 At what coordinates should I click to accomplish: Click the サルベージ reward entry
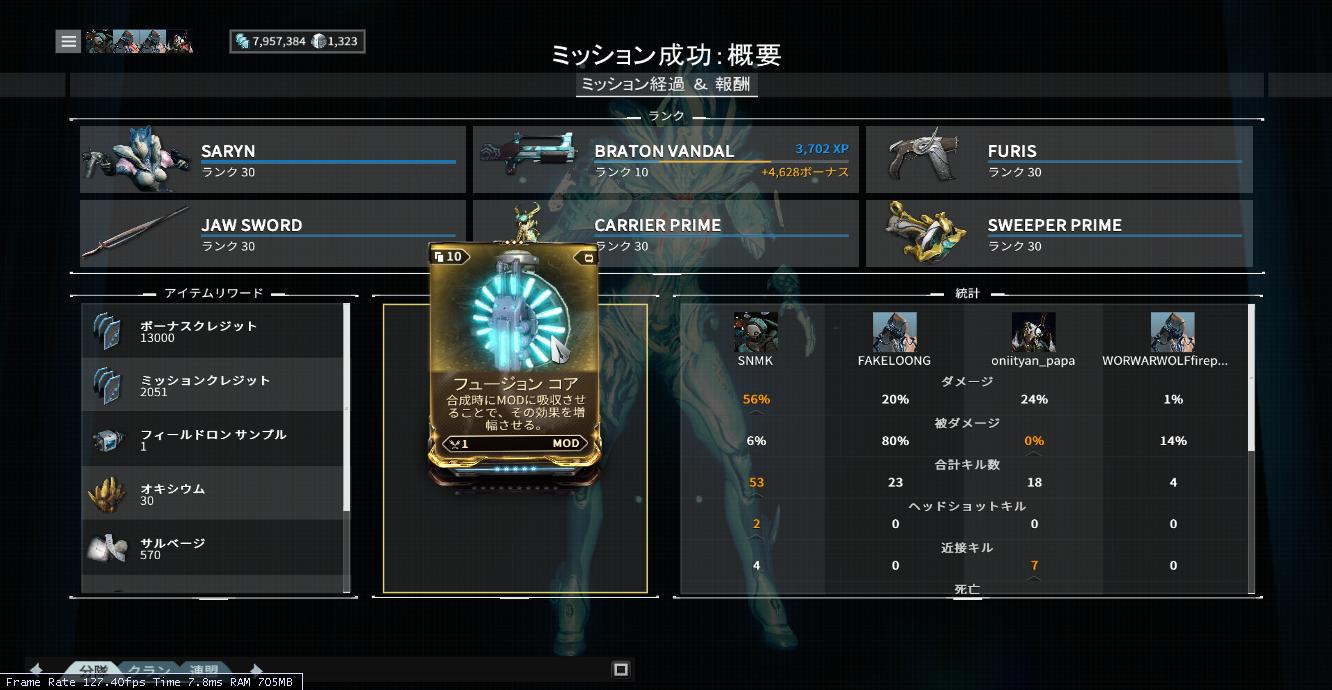212,548
